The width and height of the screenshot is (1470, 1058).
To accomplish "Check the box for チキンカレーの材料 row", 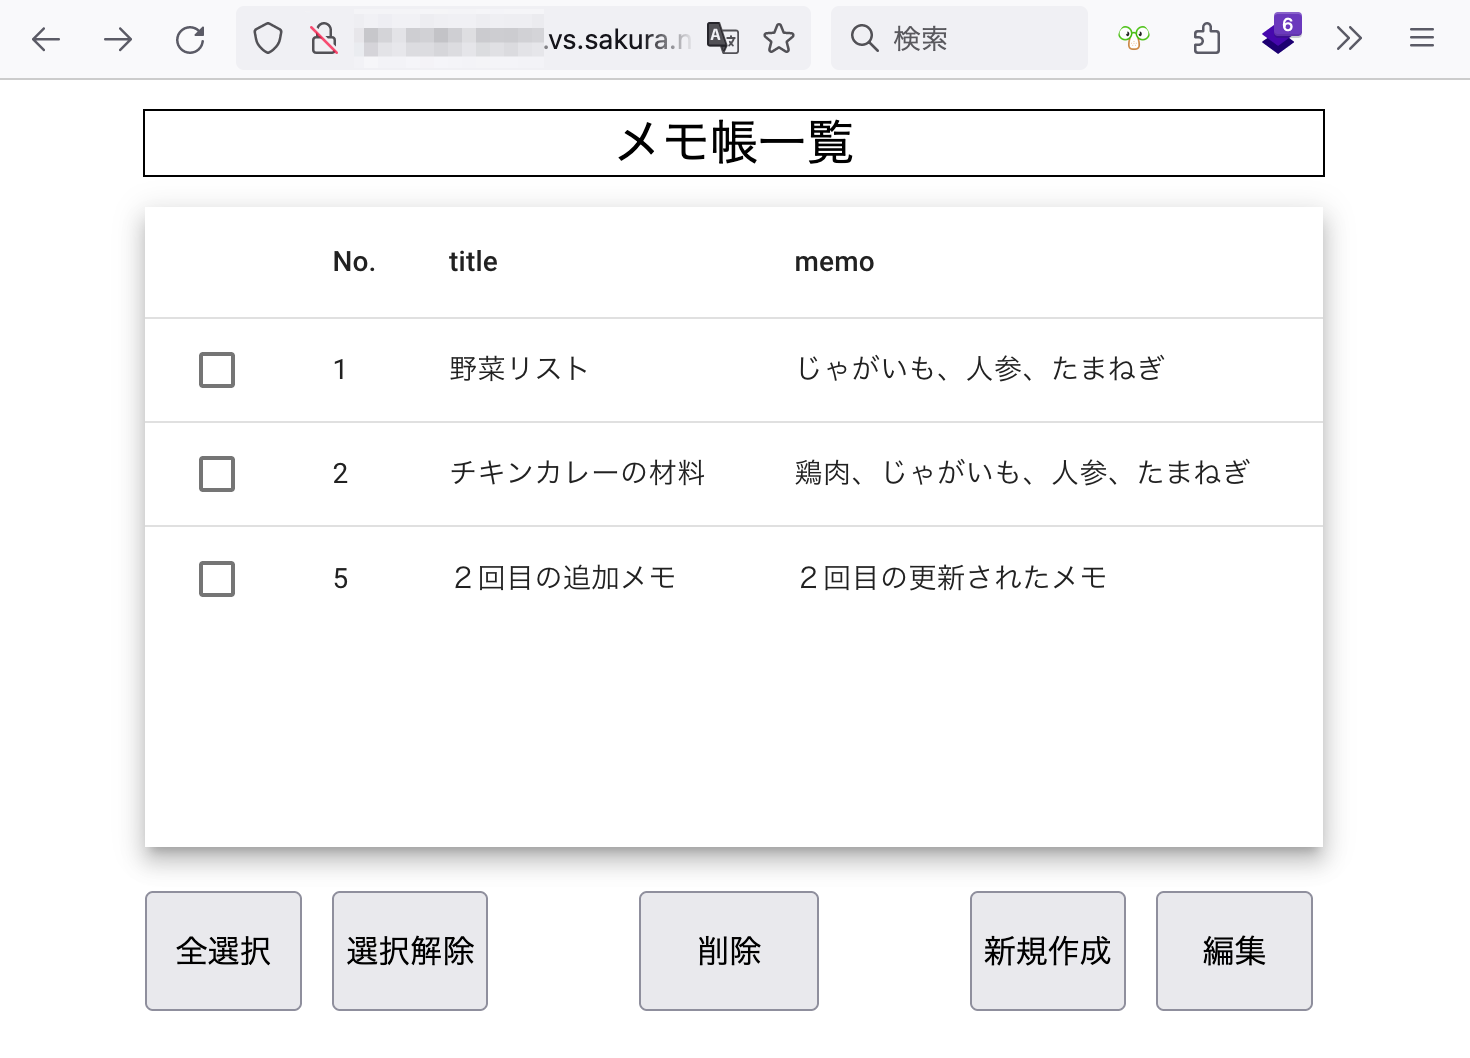I will pos(217,474).
